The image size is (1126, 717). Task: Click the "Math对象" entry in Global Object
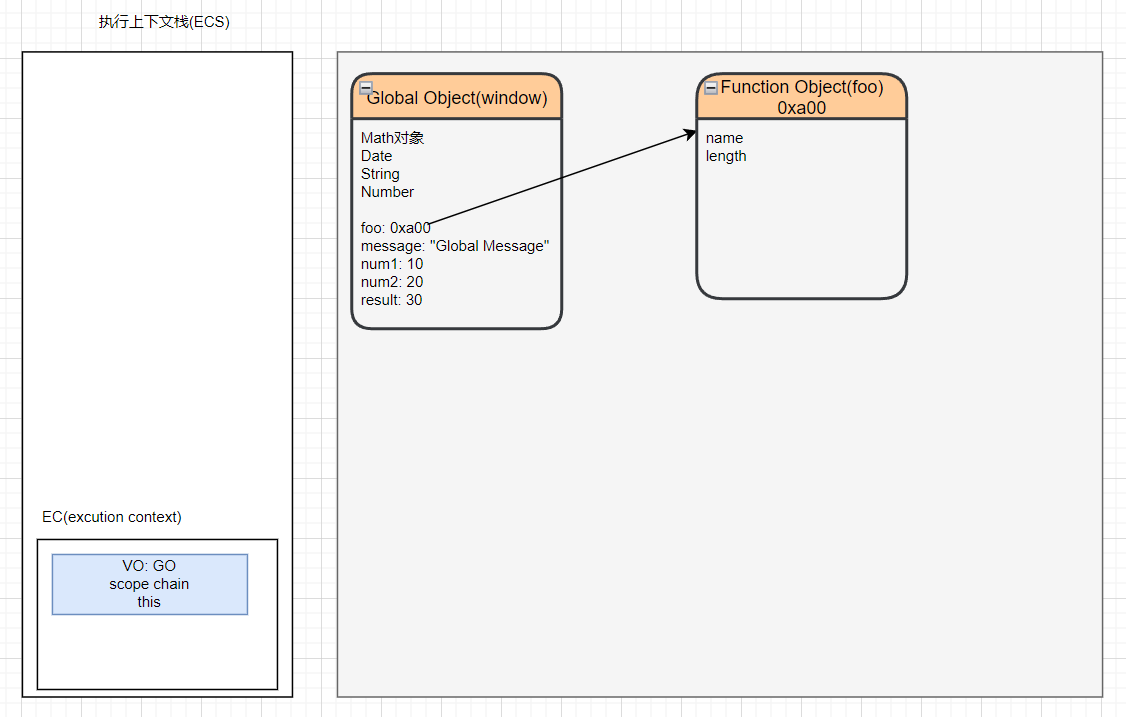click(x=392, y=138)
